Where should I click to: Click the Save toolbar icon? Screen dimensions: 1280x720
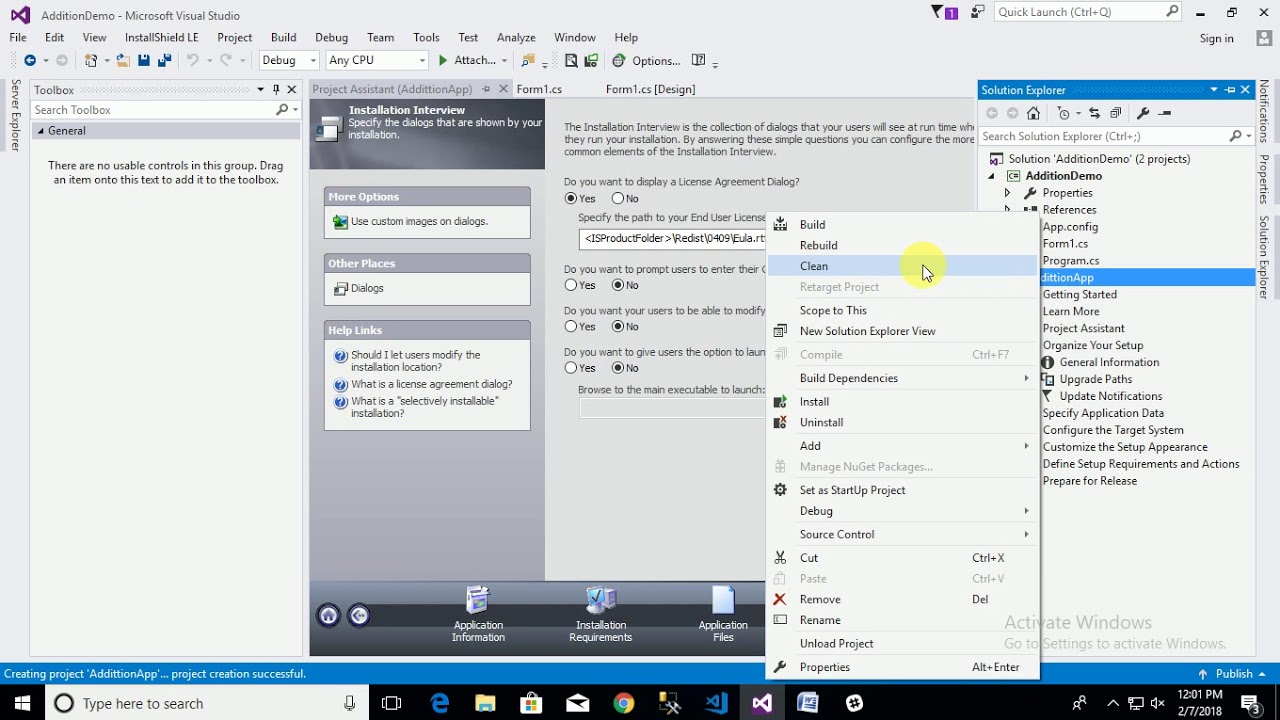[x=143, y=60]
